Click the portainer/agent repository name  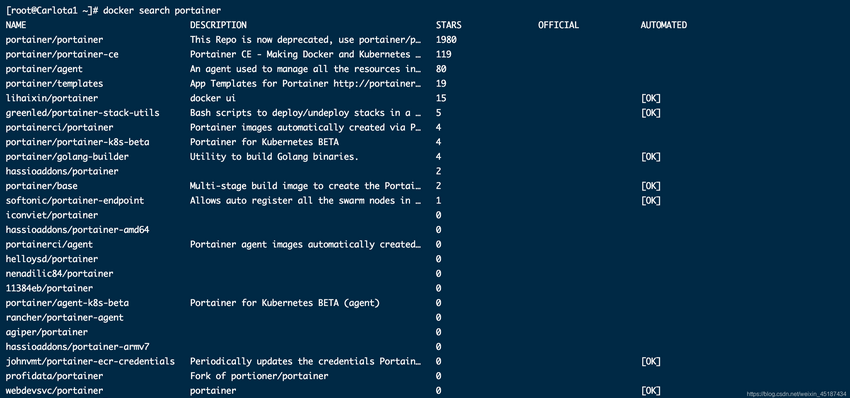(x=44, y=69)
